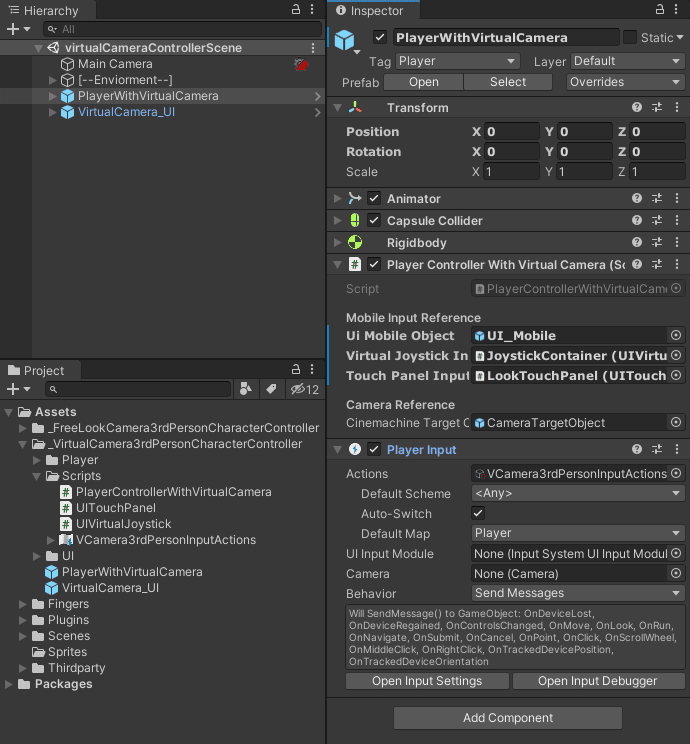Image resolution: width=690 pixels, height=744 pixels.
Task: Open scene options for virtualCameraControllerScene
Action: (313, 48)
